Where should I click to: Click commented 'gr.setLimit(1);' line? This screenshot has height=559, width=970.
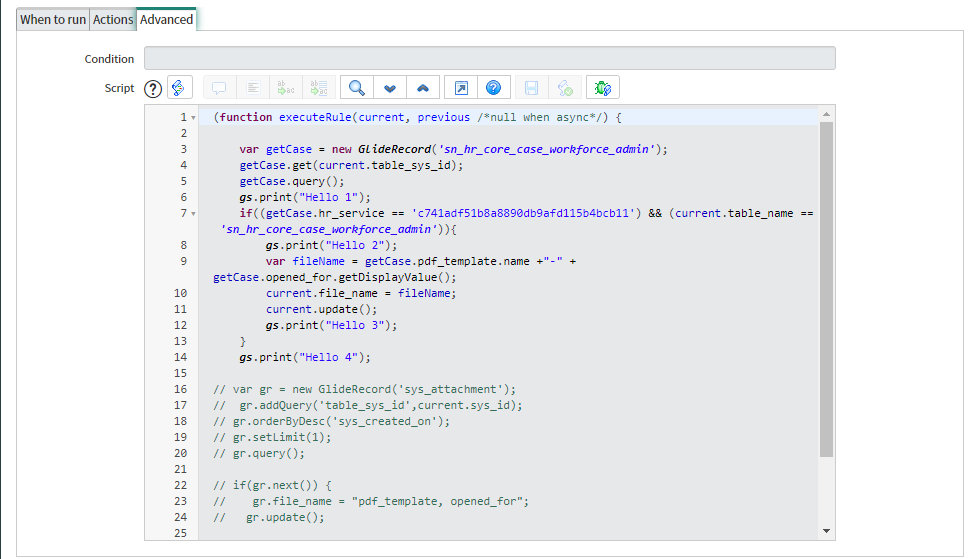tap(272, 438)
